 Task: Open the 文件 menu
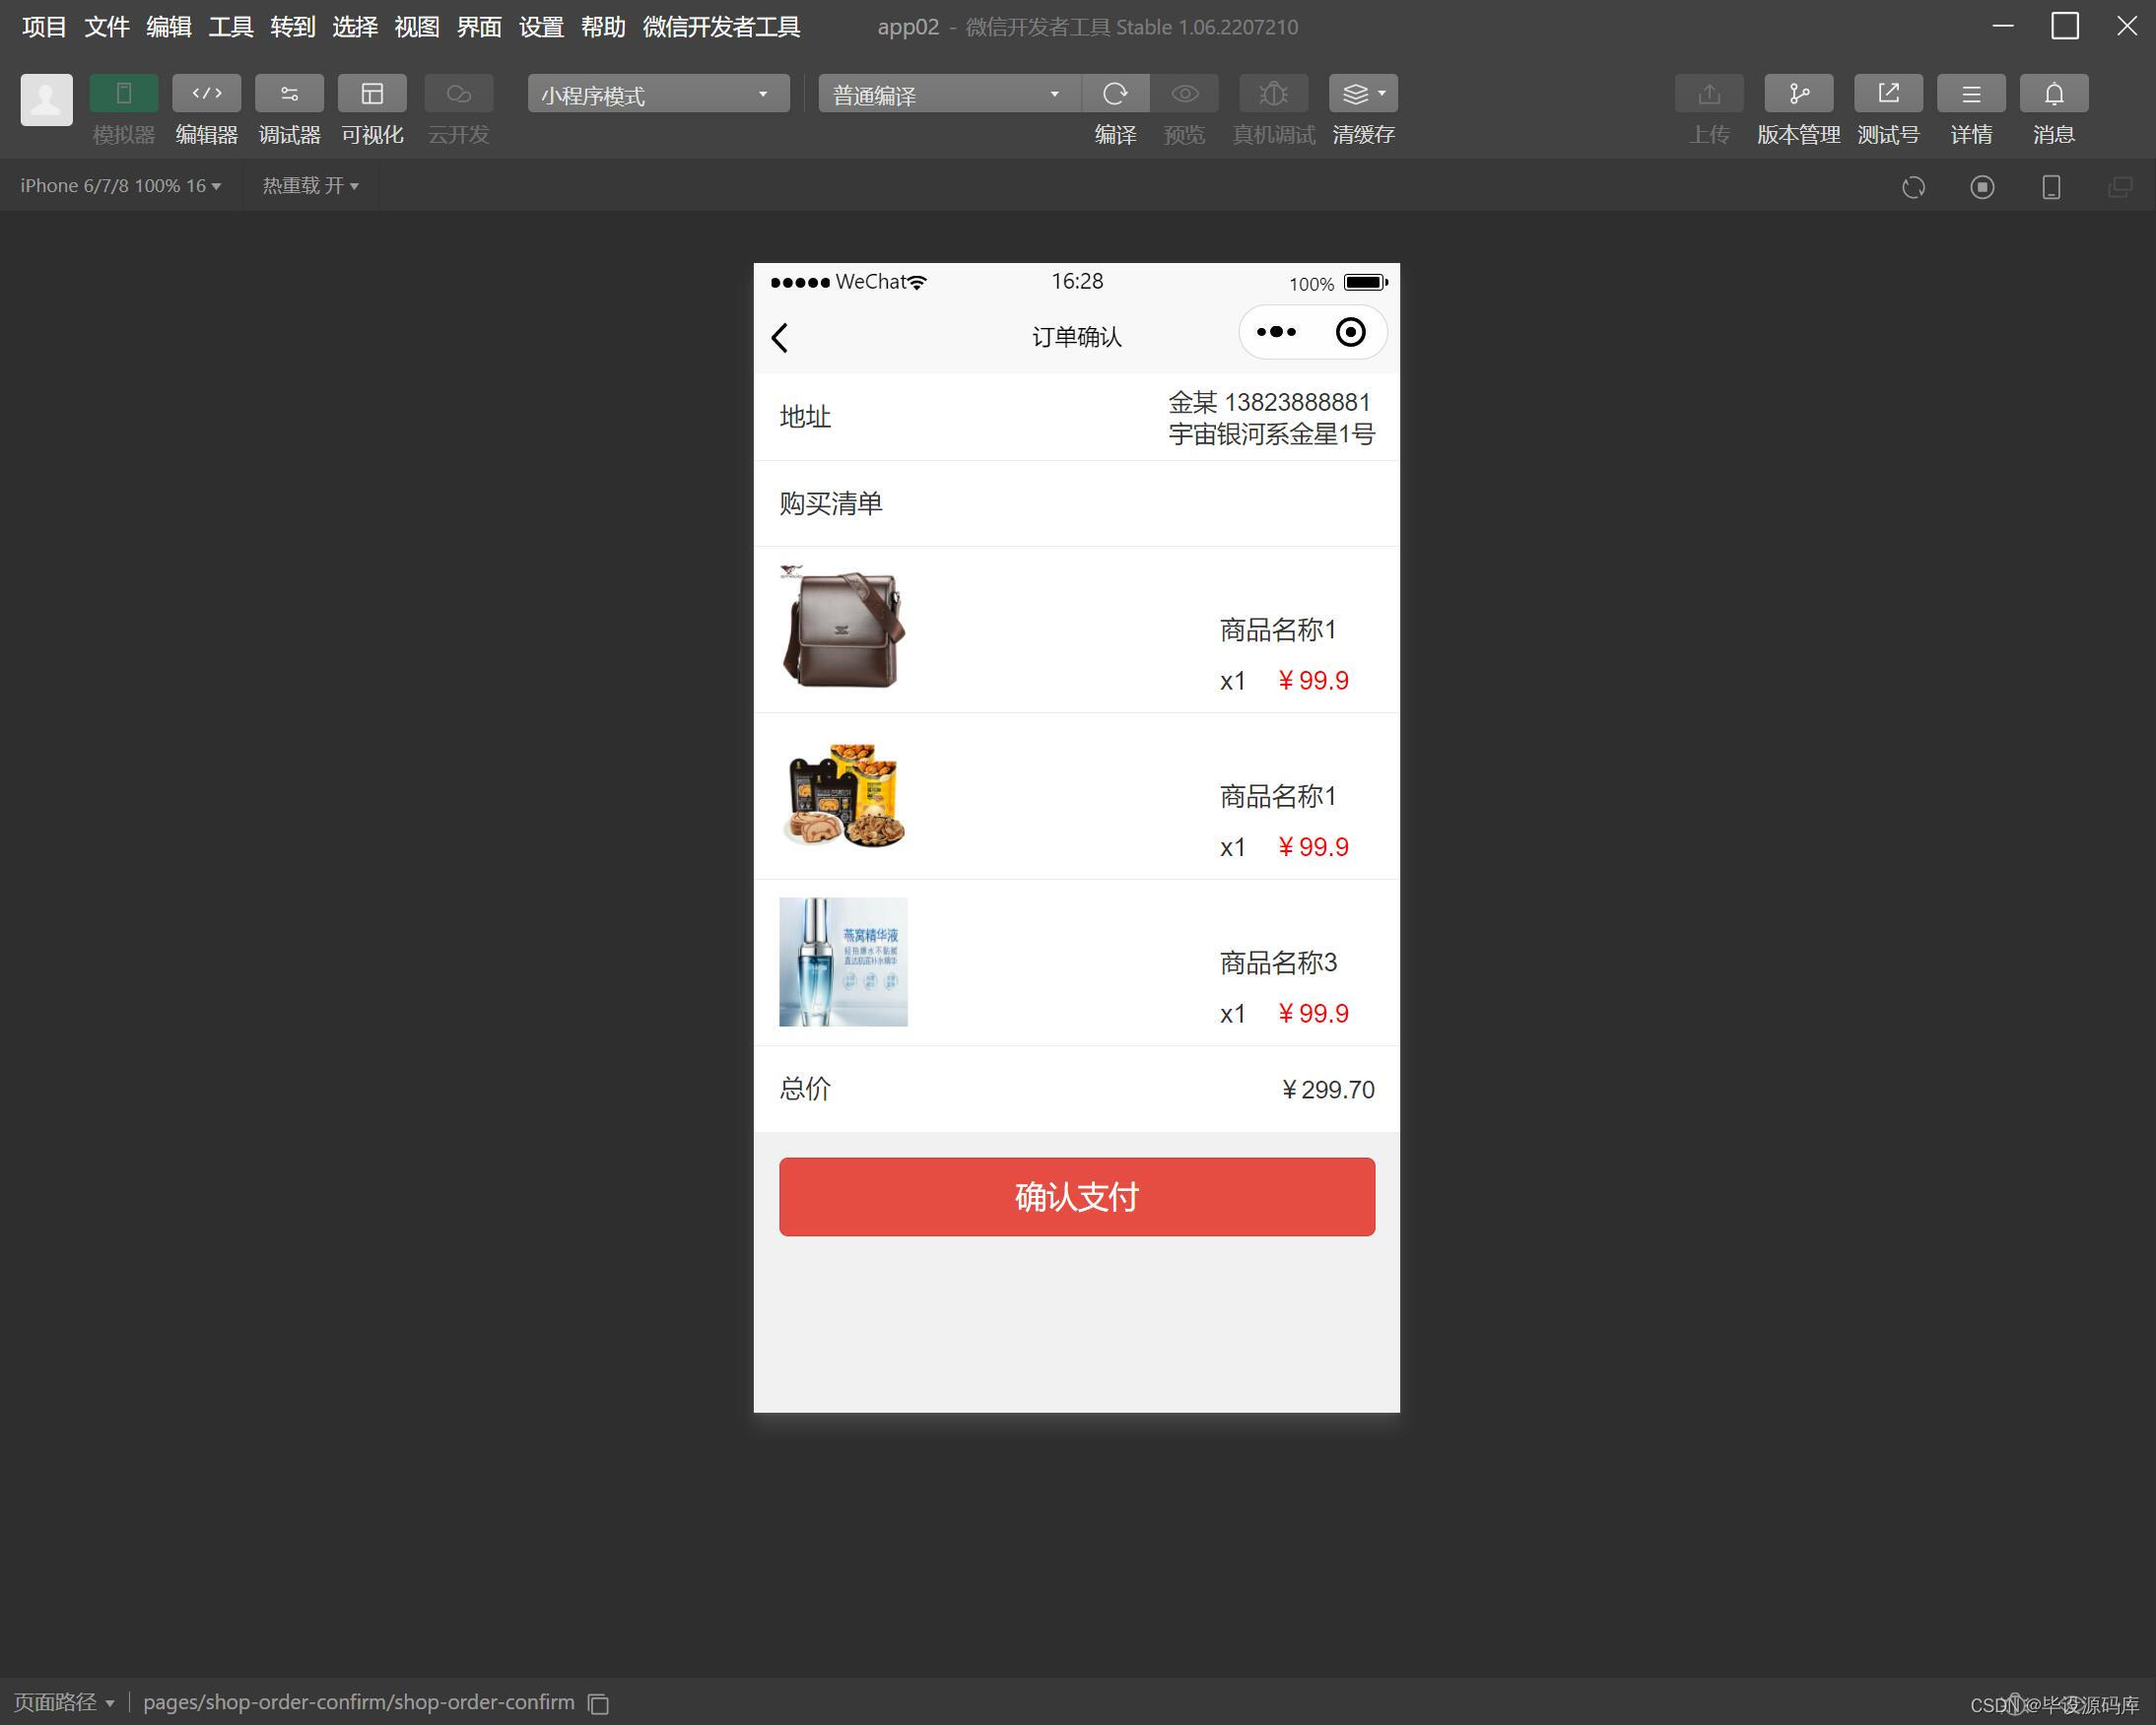[106, 27]
